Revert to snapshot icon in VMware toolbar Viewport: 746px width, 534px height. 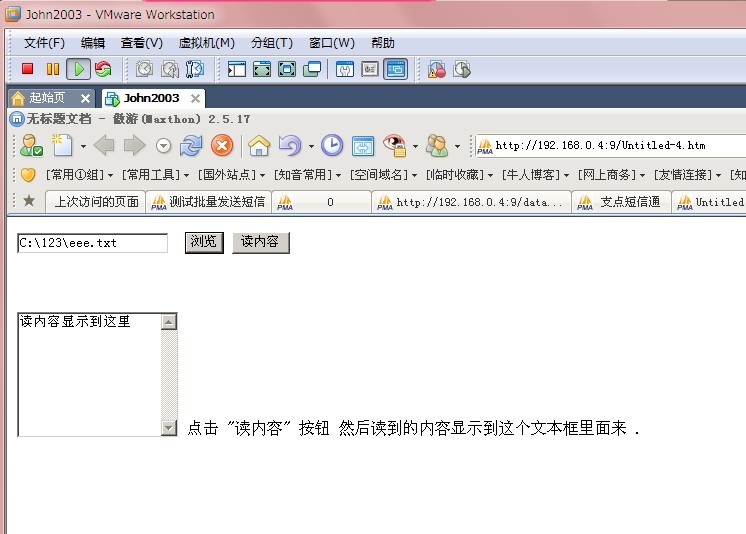[x=170, y=69]
